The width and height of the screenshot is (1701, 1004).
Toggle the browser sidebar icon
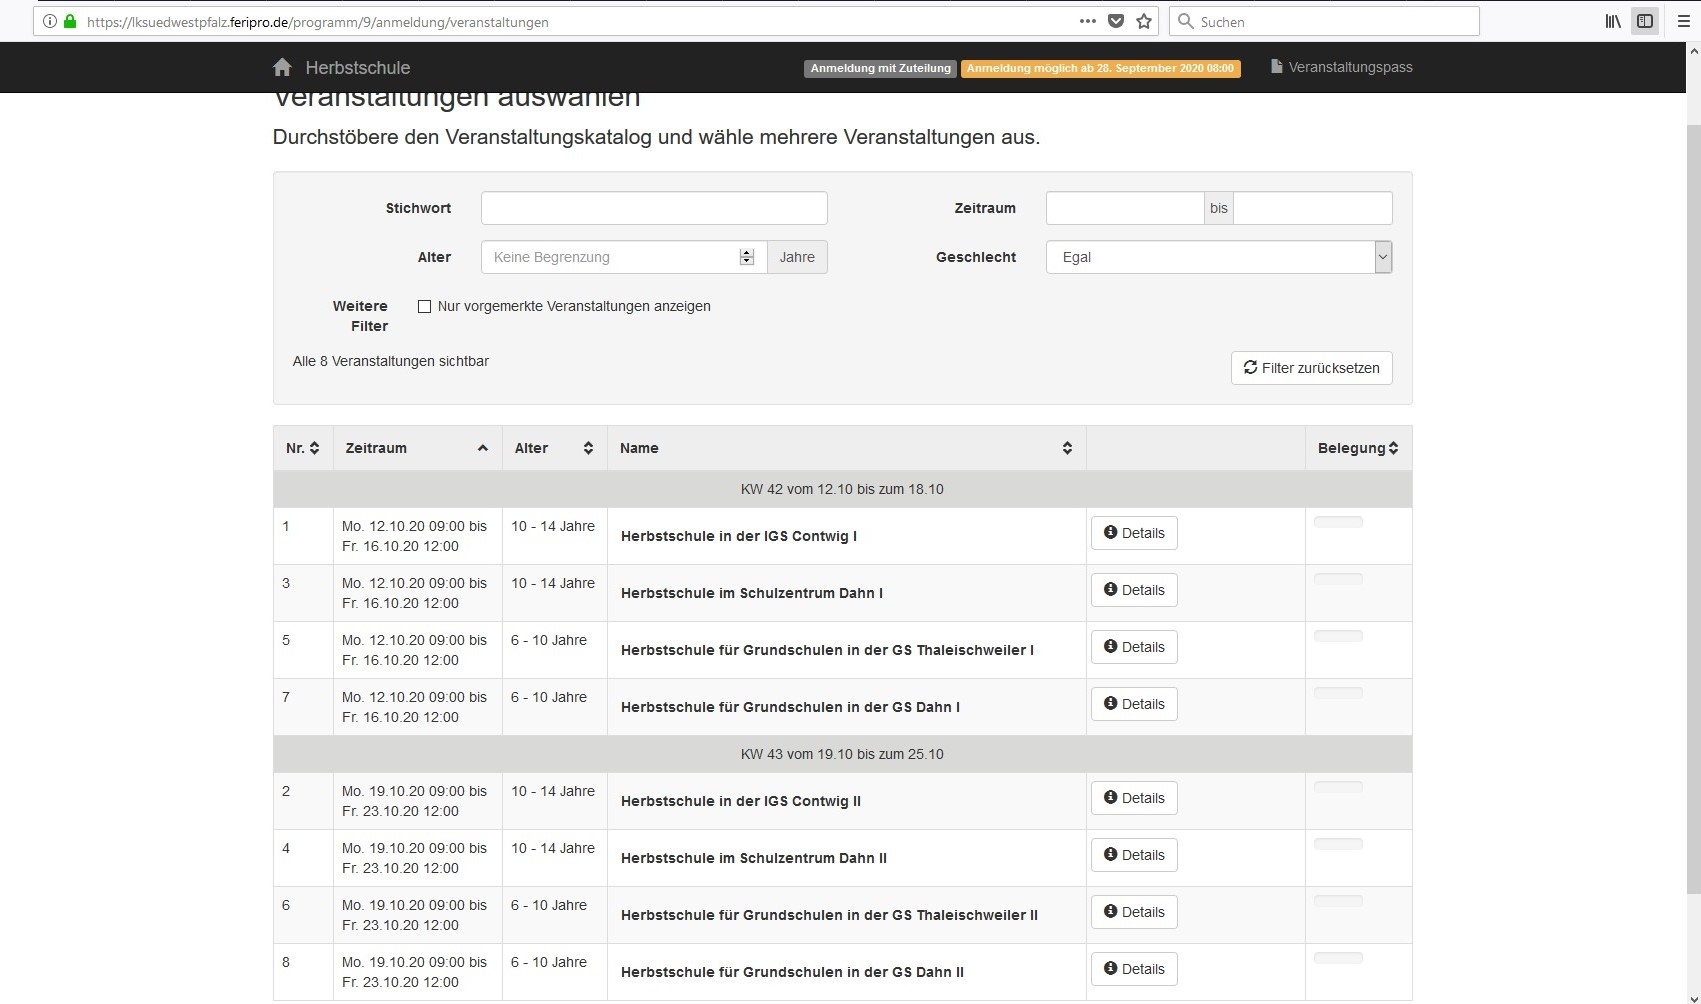pyautogui.click(x=1644, y=21)
